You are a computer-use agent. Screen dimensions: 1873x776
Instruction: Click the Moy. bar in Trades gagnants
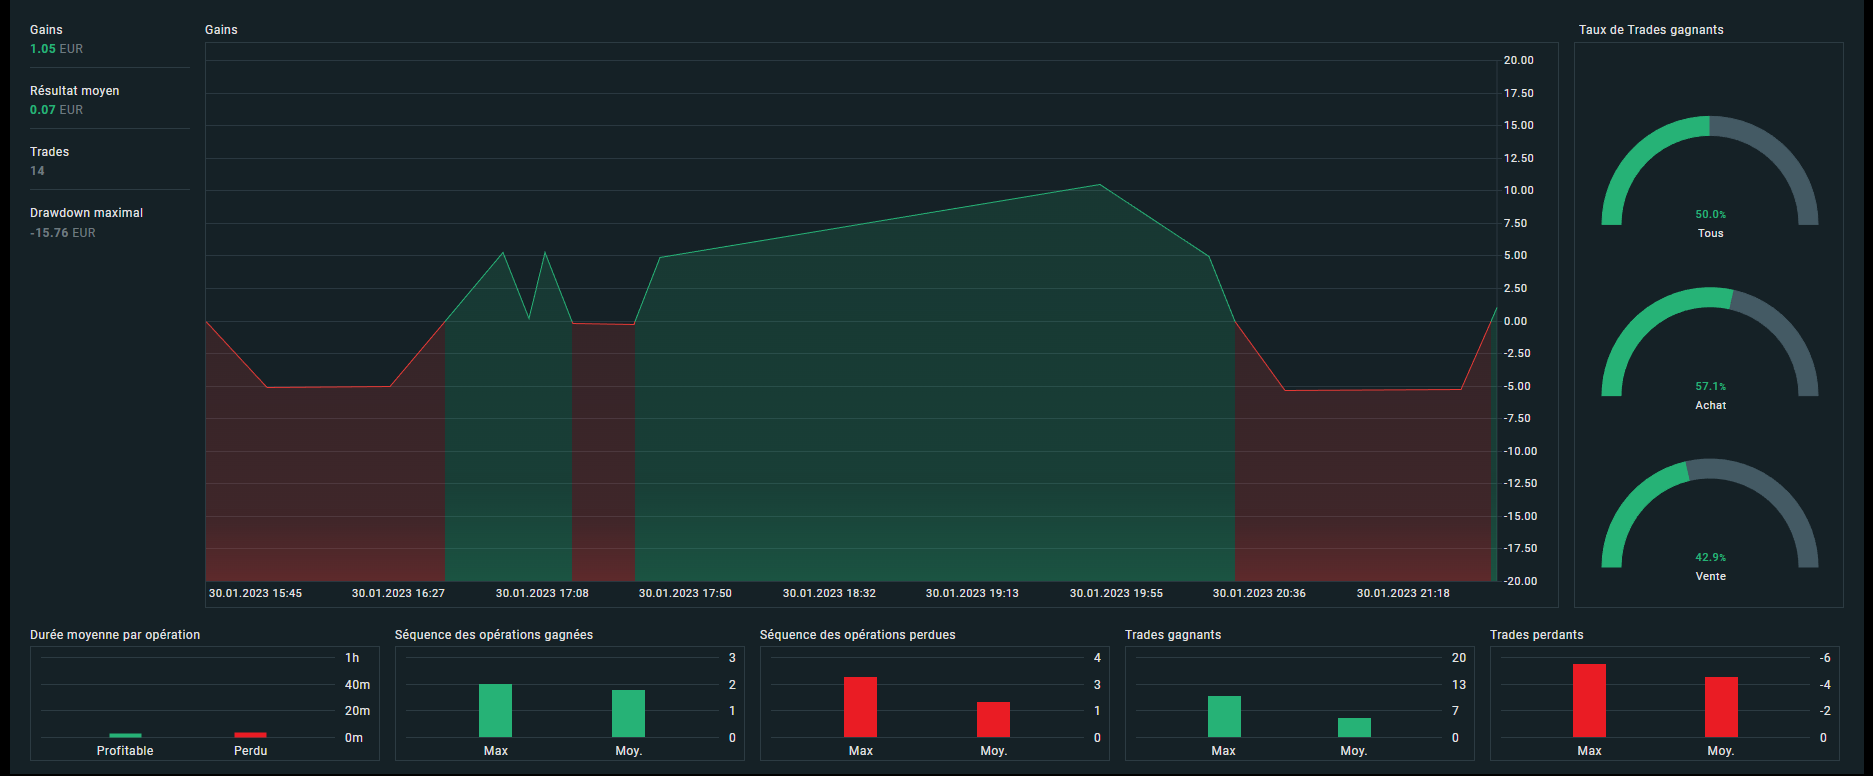point(1354,728)
